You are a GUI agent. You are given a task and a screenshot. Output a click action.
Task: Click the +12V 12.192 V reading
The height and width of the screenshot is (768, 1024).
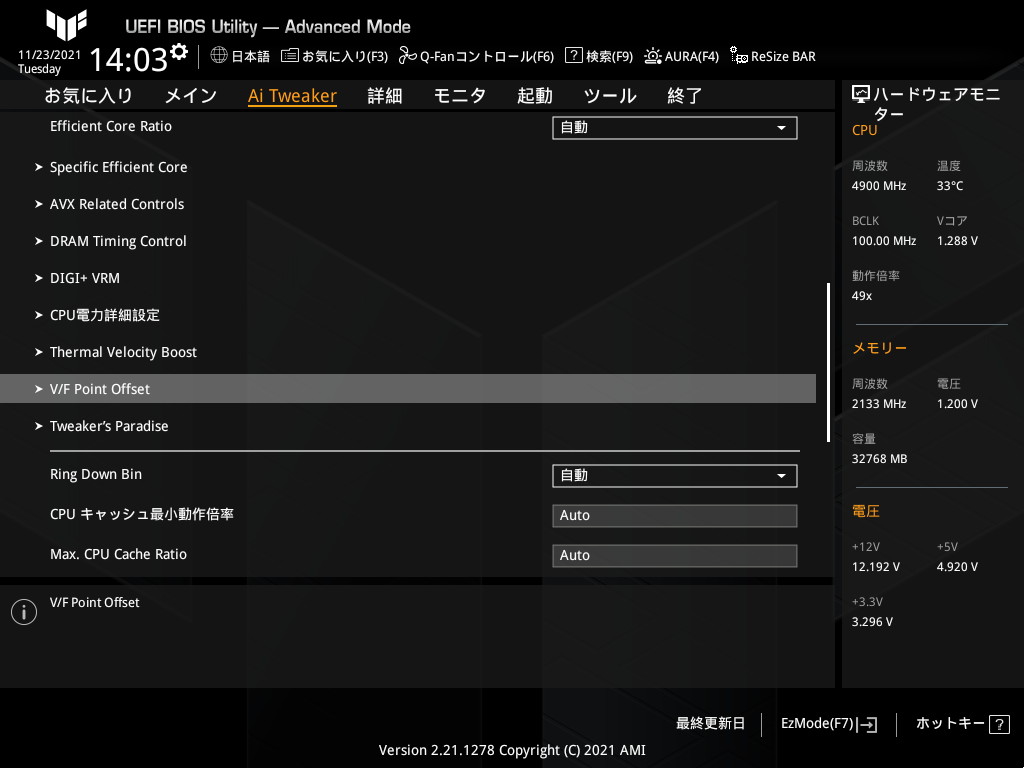[875, 567]
